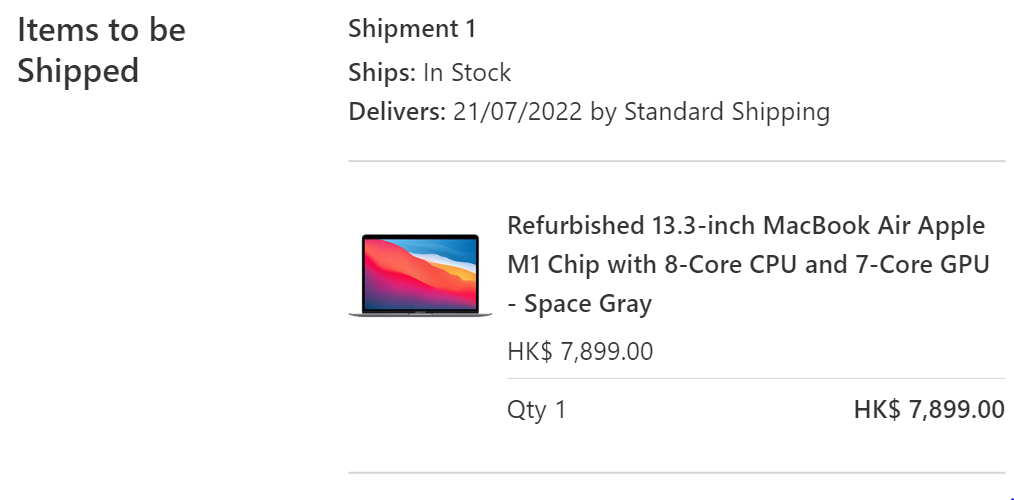Click the Items to be Shipped heading

(102, 50)
